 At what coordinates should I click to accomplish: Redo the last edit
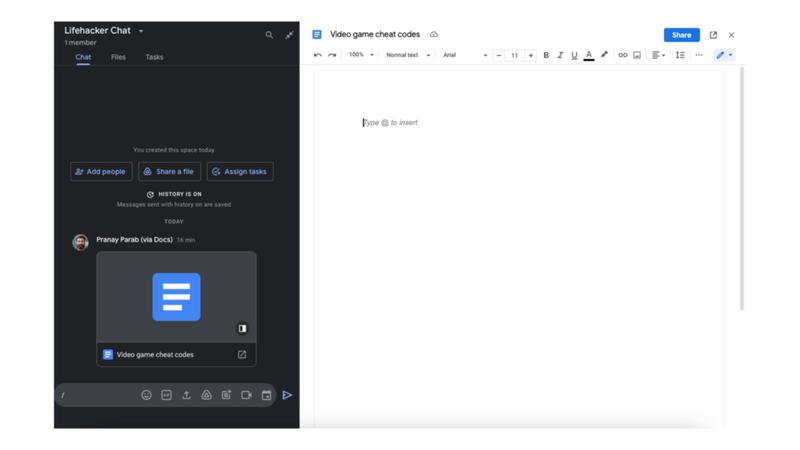click(332, 55)
